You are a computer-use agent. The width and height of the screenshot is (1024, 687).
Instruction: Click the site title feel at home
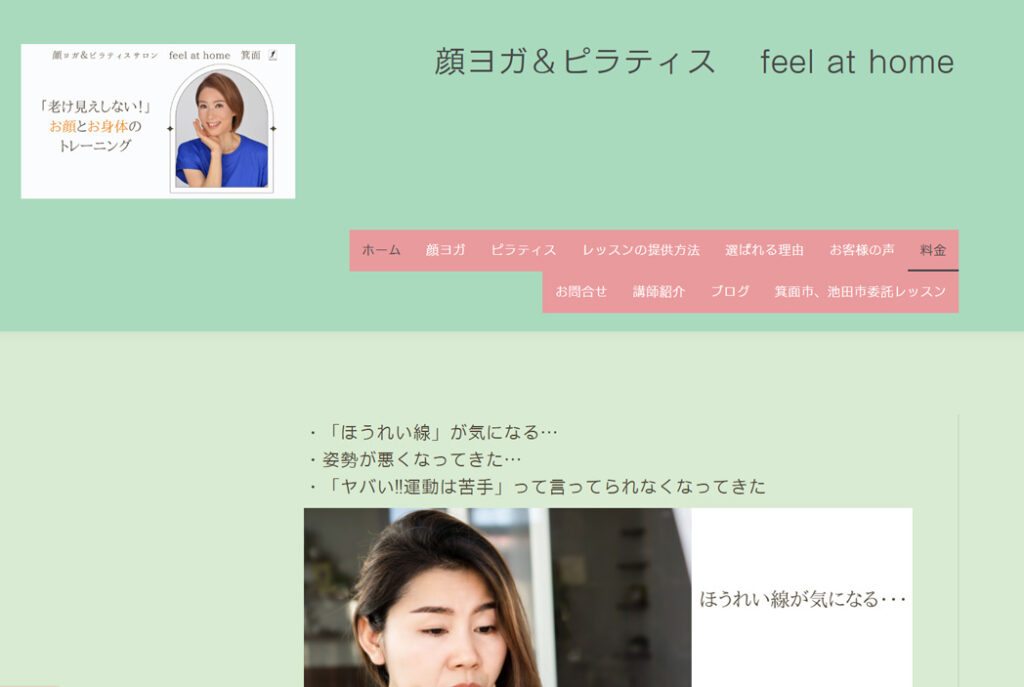point(694,62)
